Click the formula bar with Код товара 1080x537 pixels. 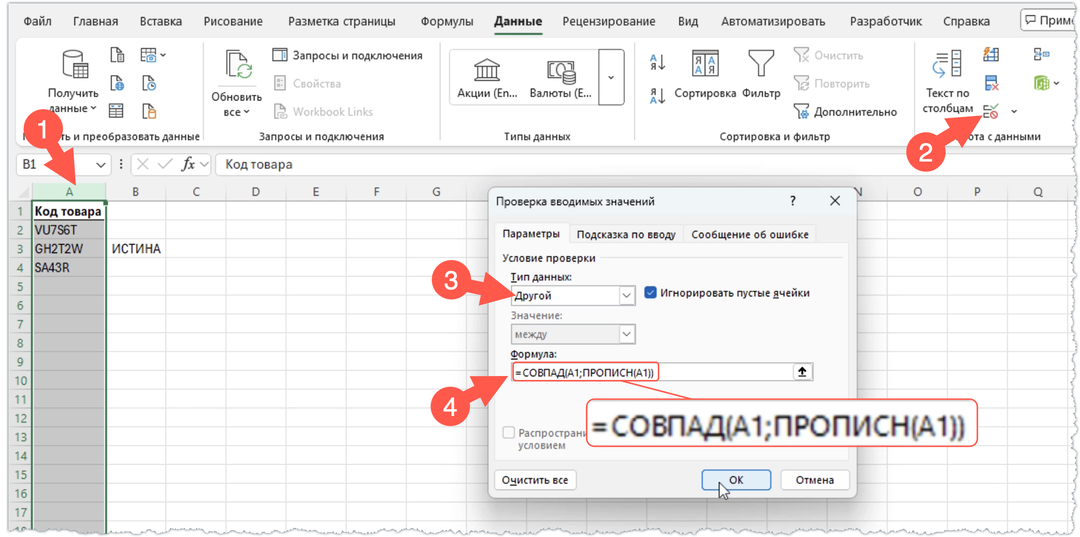point(643,165)
